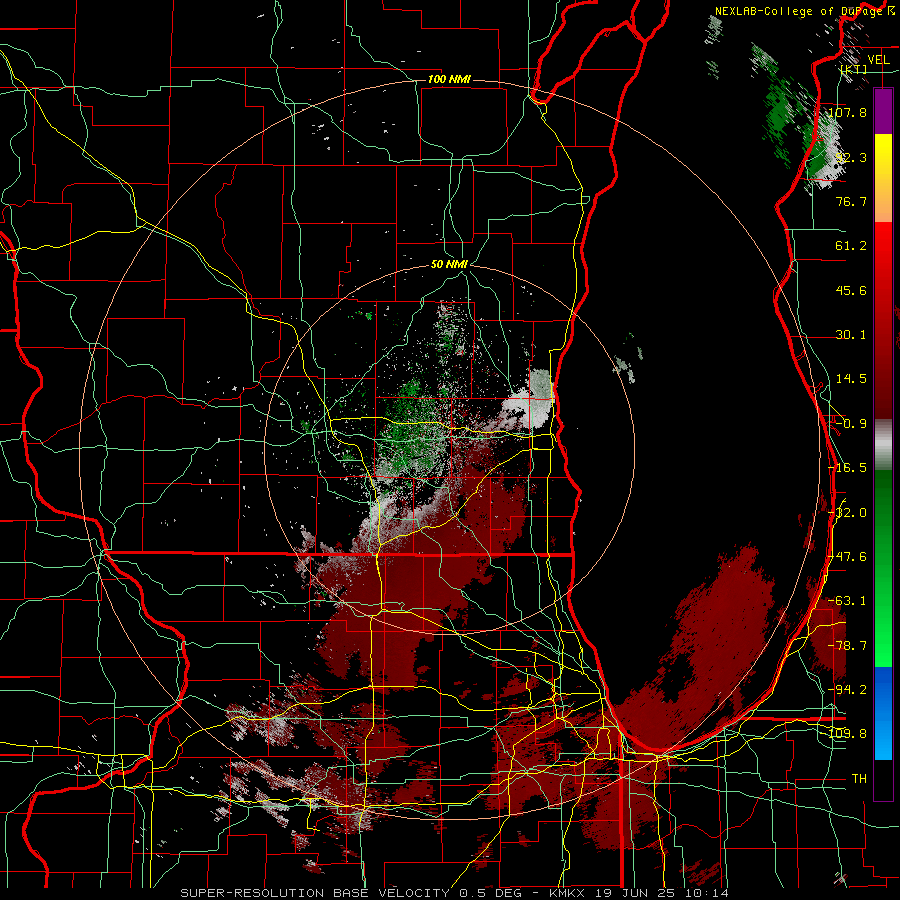Click the 100 NMI range ring label
The image size is (900, 900).
(x=449, y=79)
